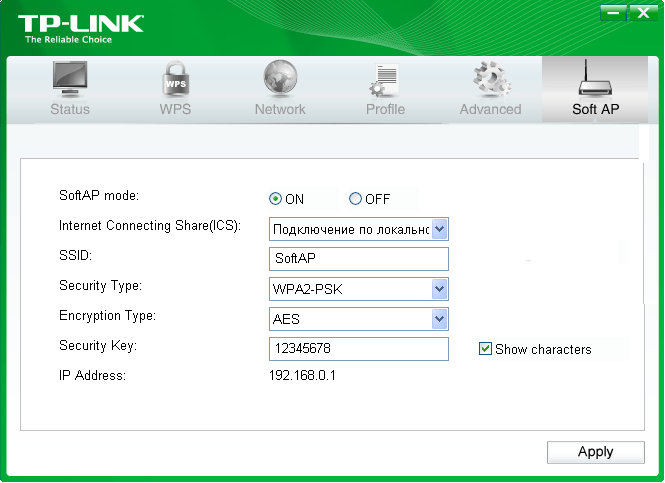Viewport: 665px width, 483px height.
Task: Switch to the Status tab label
Action: pos(70,109)
